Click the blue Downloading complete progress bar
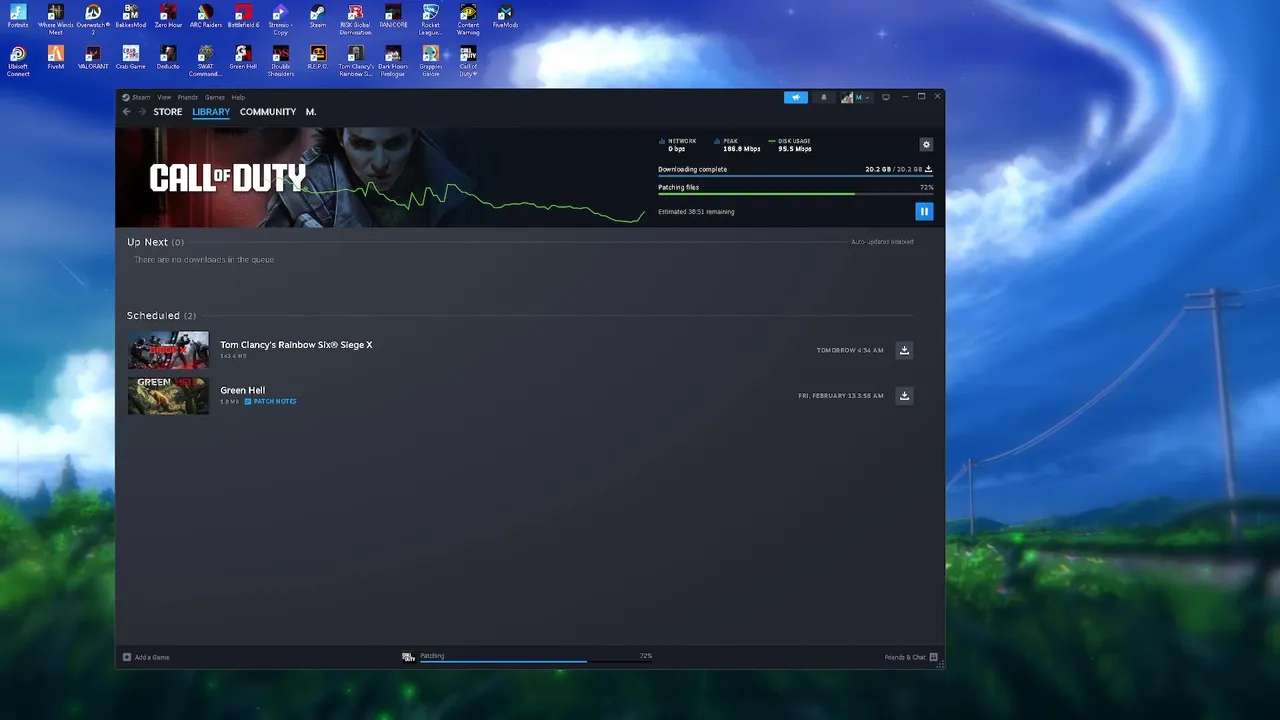 point(796,176)
